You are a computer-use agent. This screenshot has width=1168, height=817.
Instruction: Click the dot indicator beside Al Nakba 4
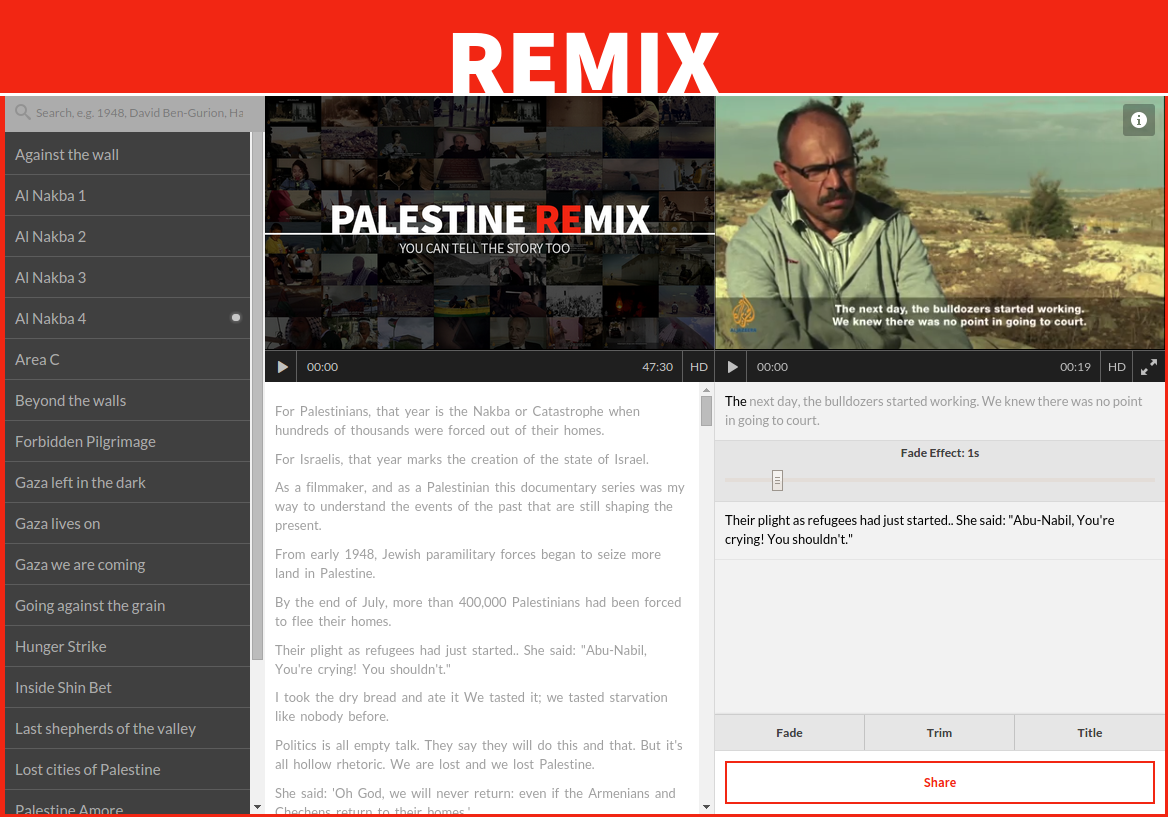(x=236, y=318)
